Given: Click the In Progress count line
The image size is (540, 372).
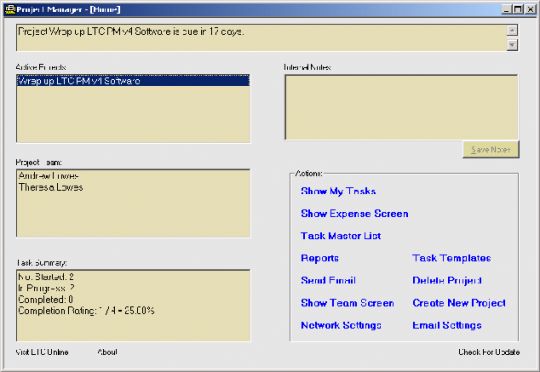Looking at the screenshot, I should (x=46, y=288).
